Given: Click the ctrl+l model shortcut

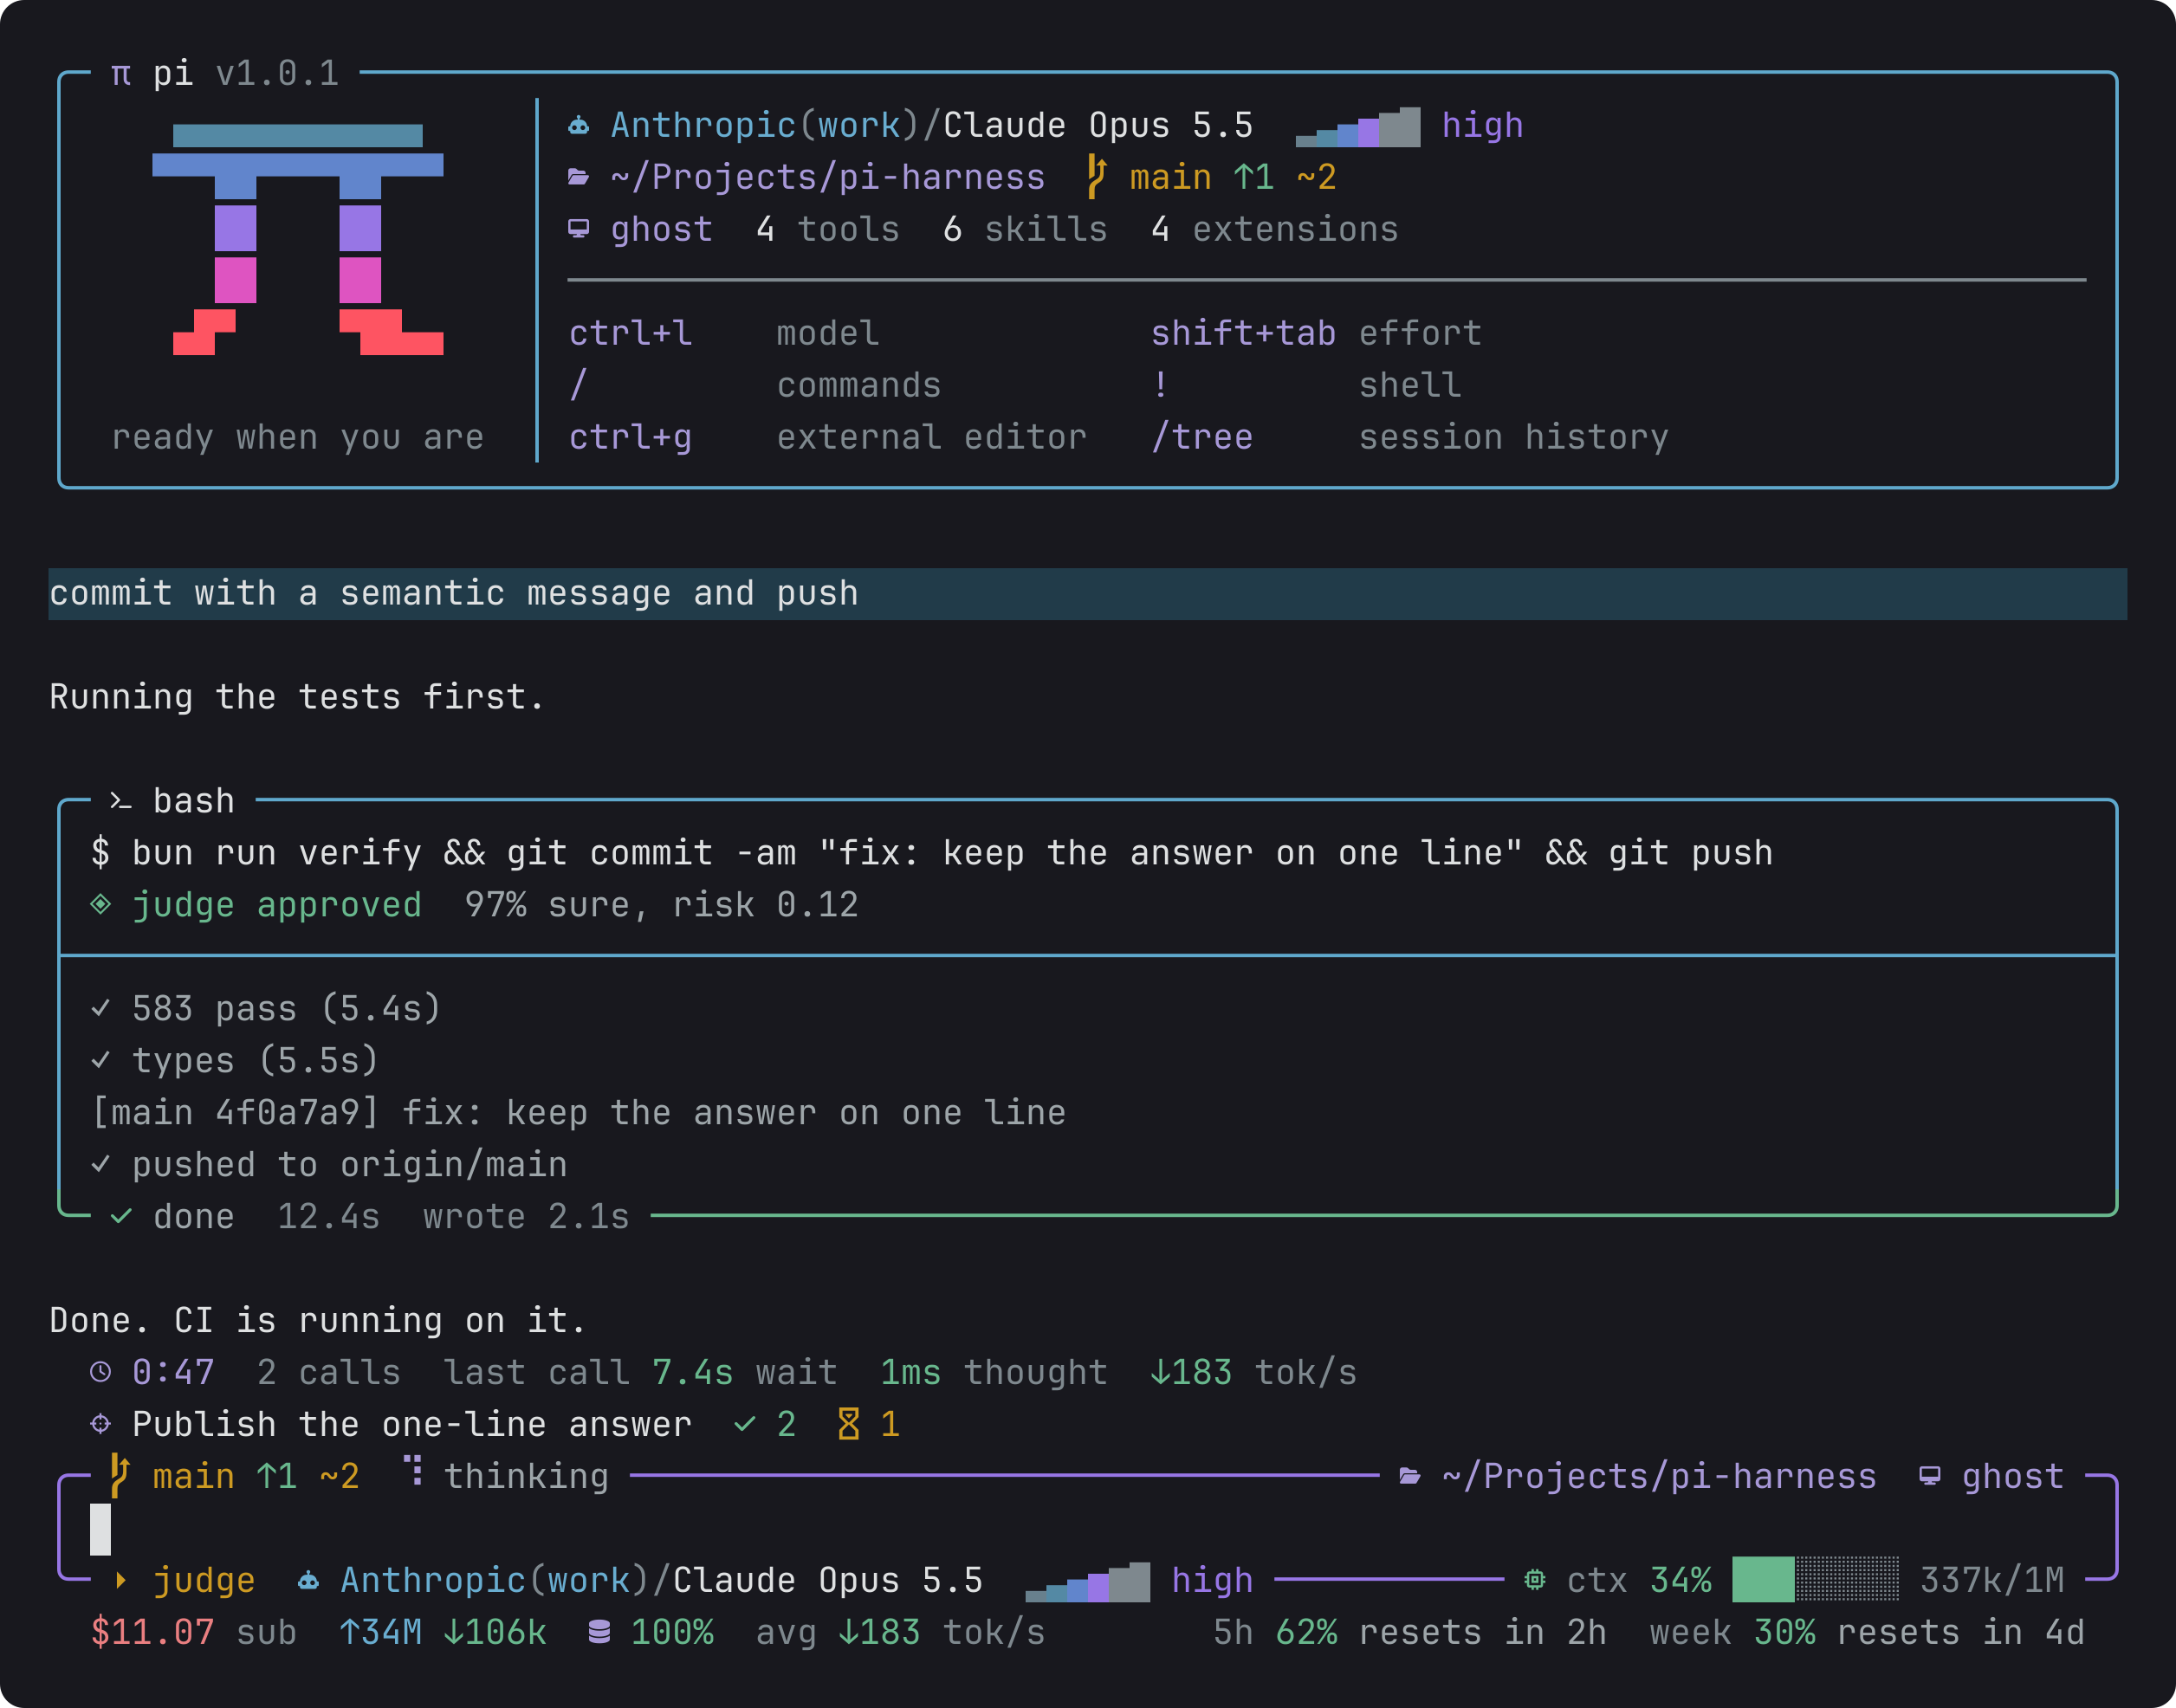Looking at the screenshot, I should (x=724, y=333).
